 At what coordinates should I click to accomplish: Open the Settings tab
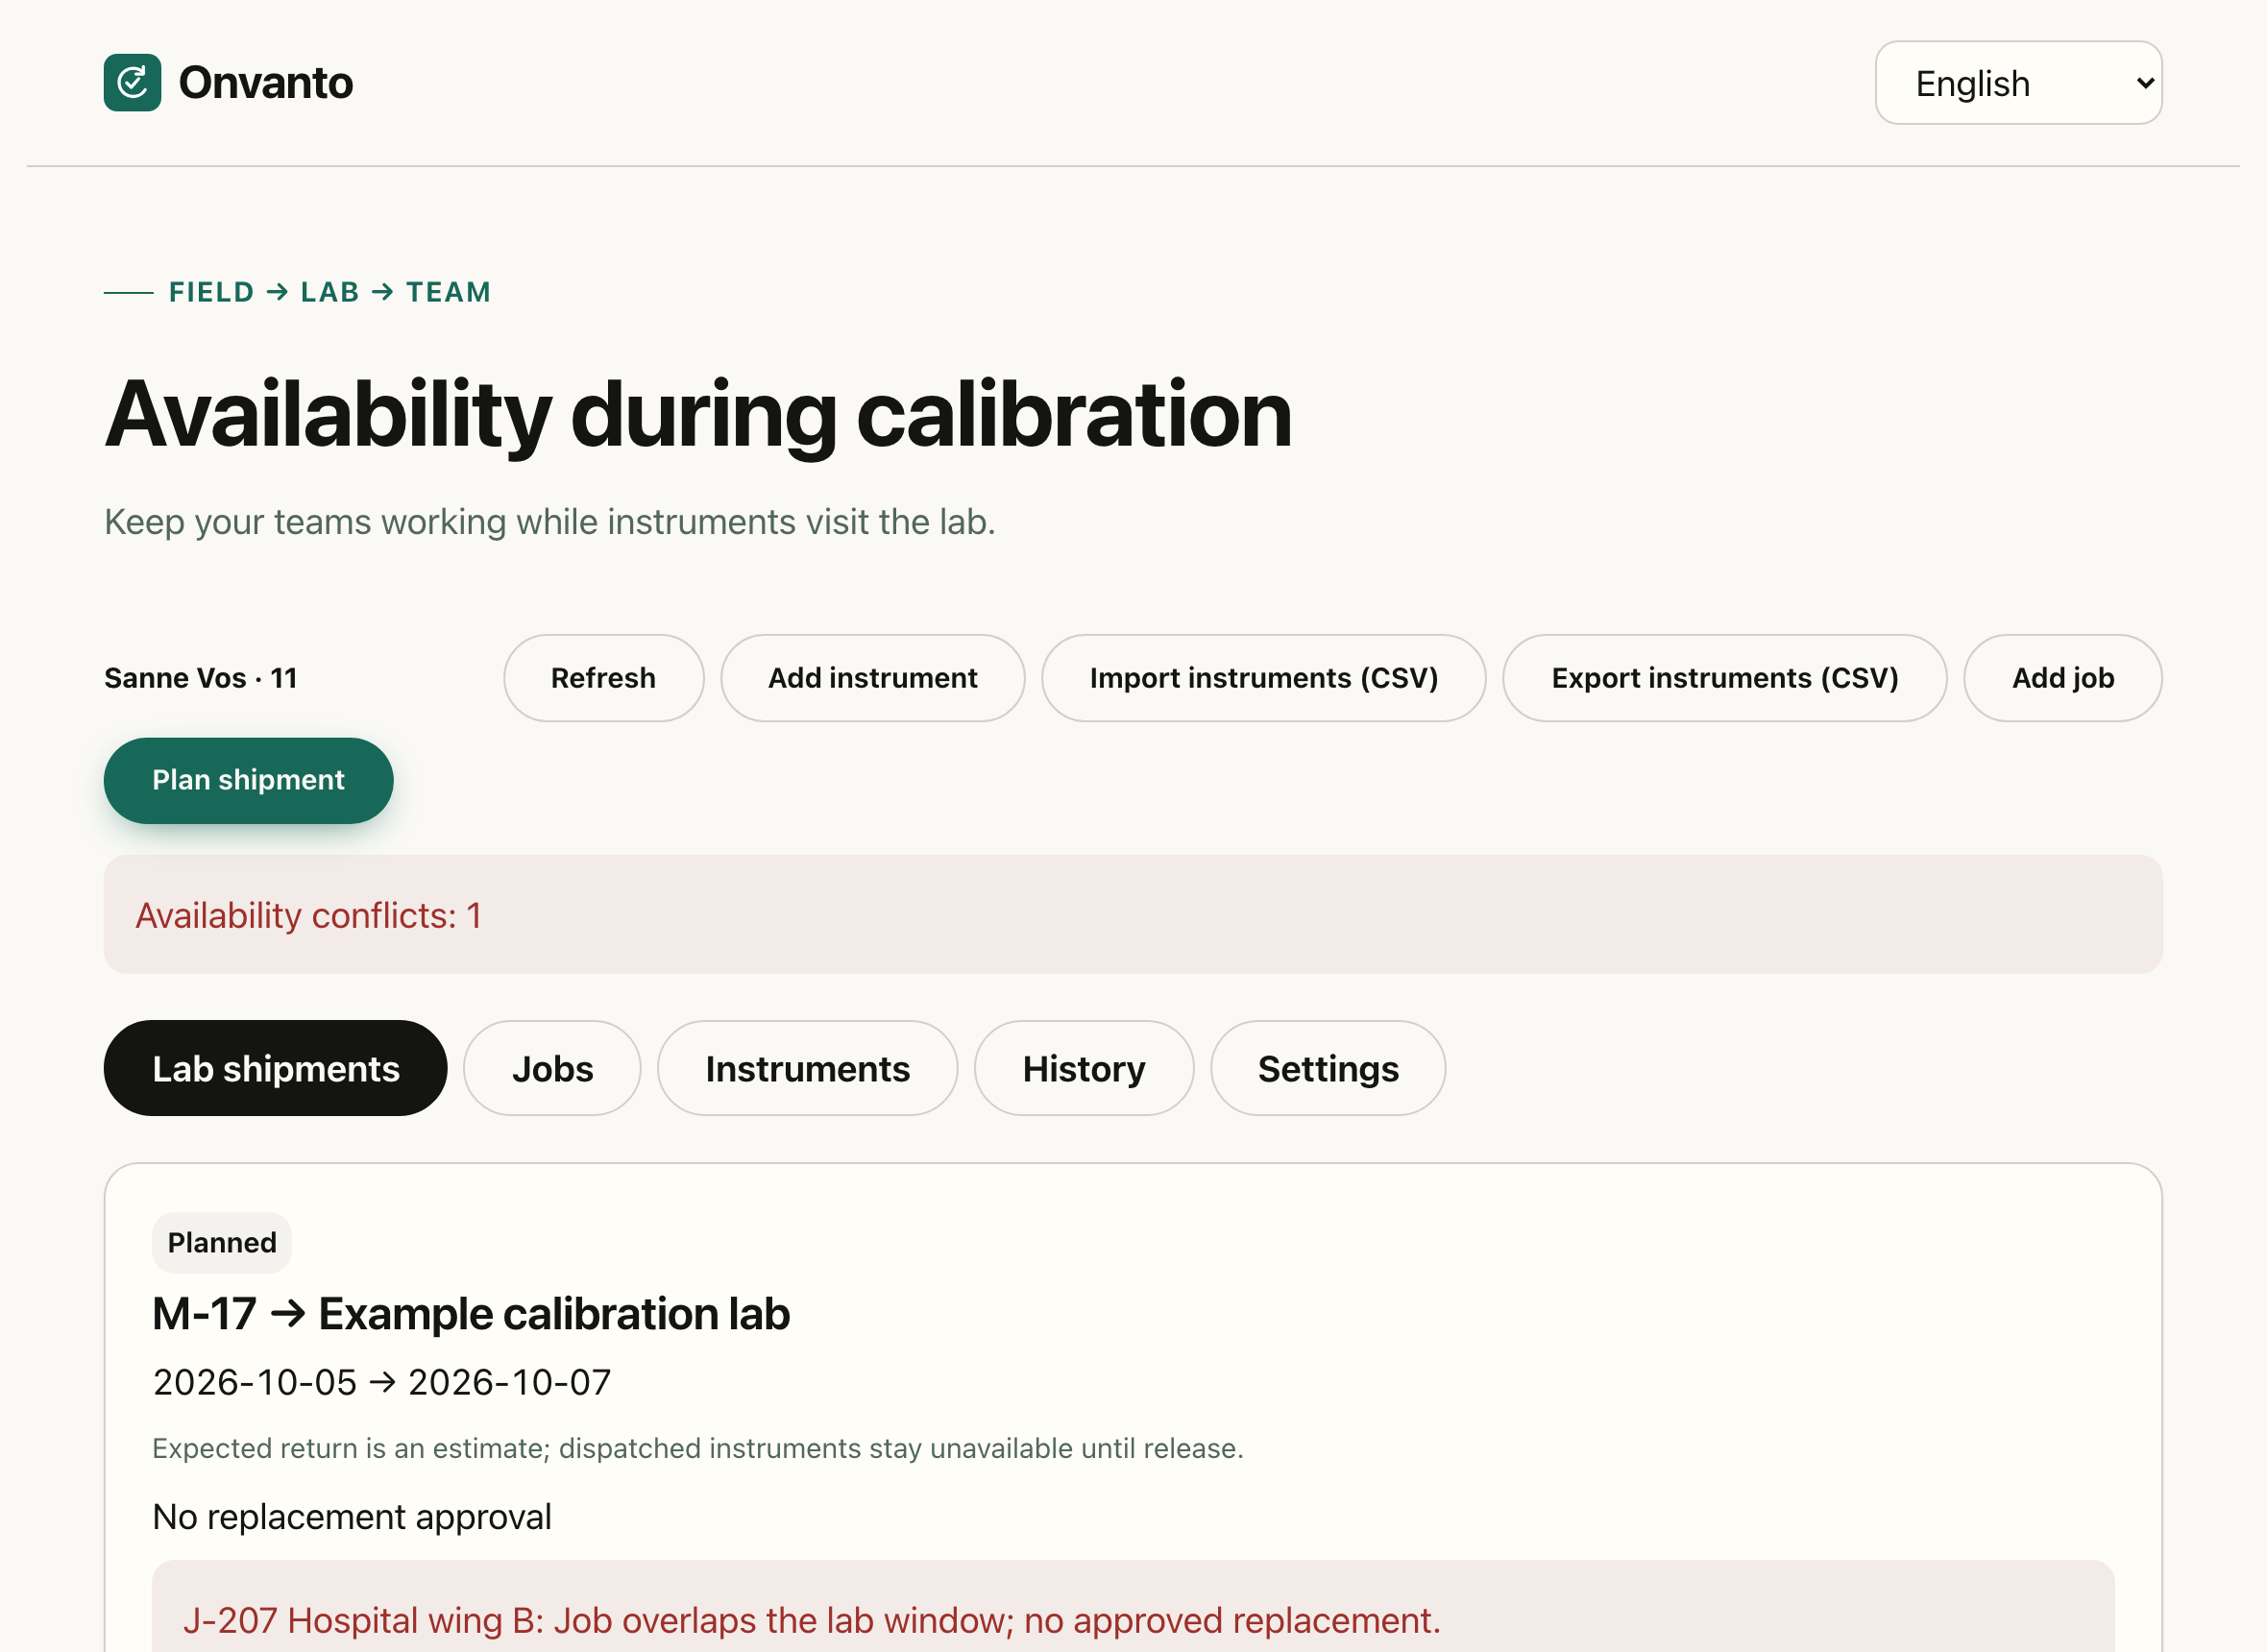[x=1328, y=1068]
